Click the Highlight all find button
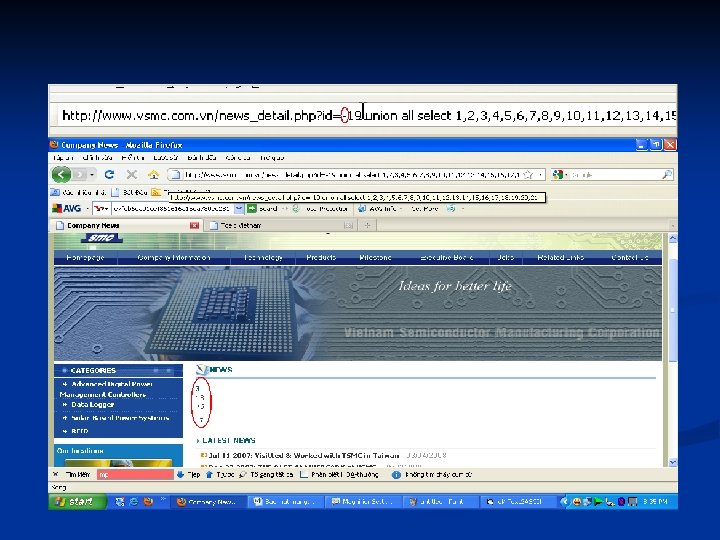This screenshot has width=720, height=540. (x=266, y=474)
